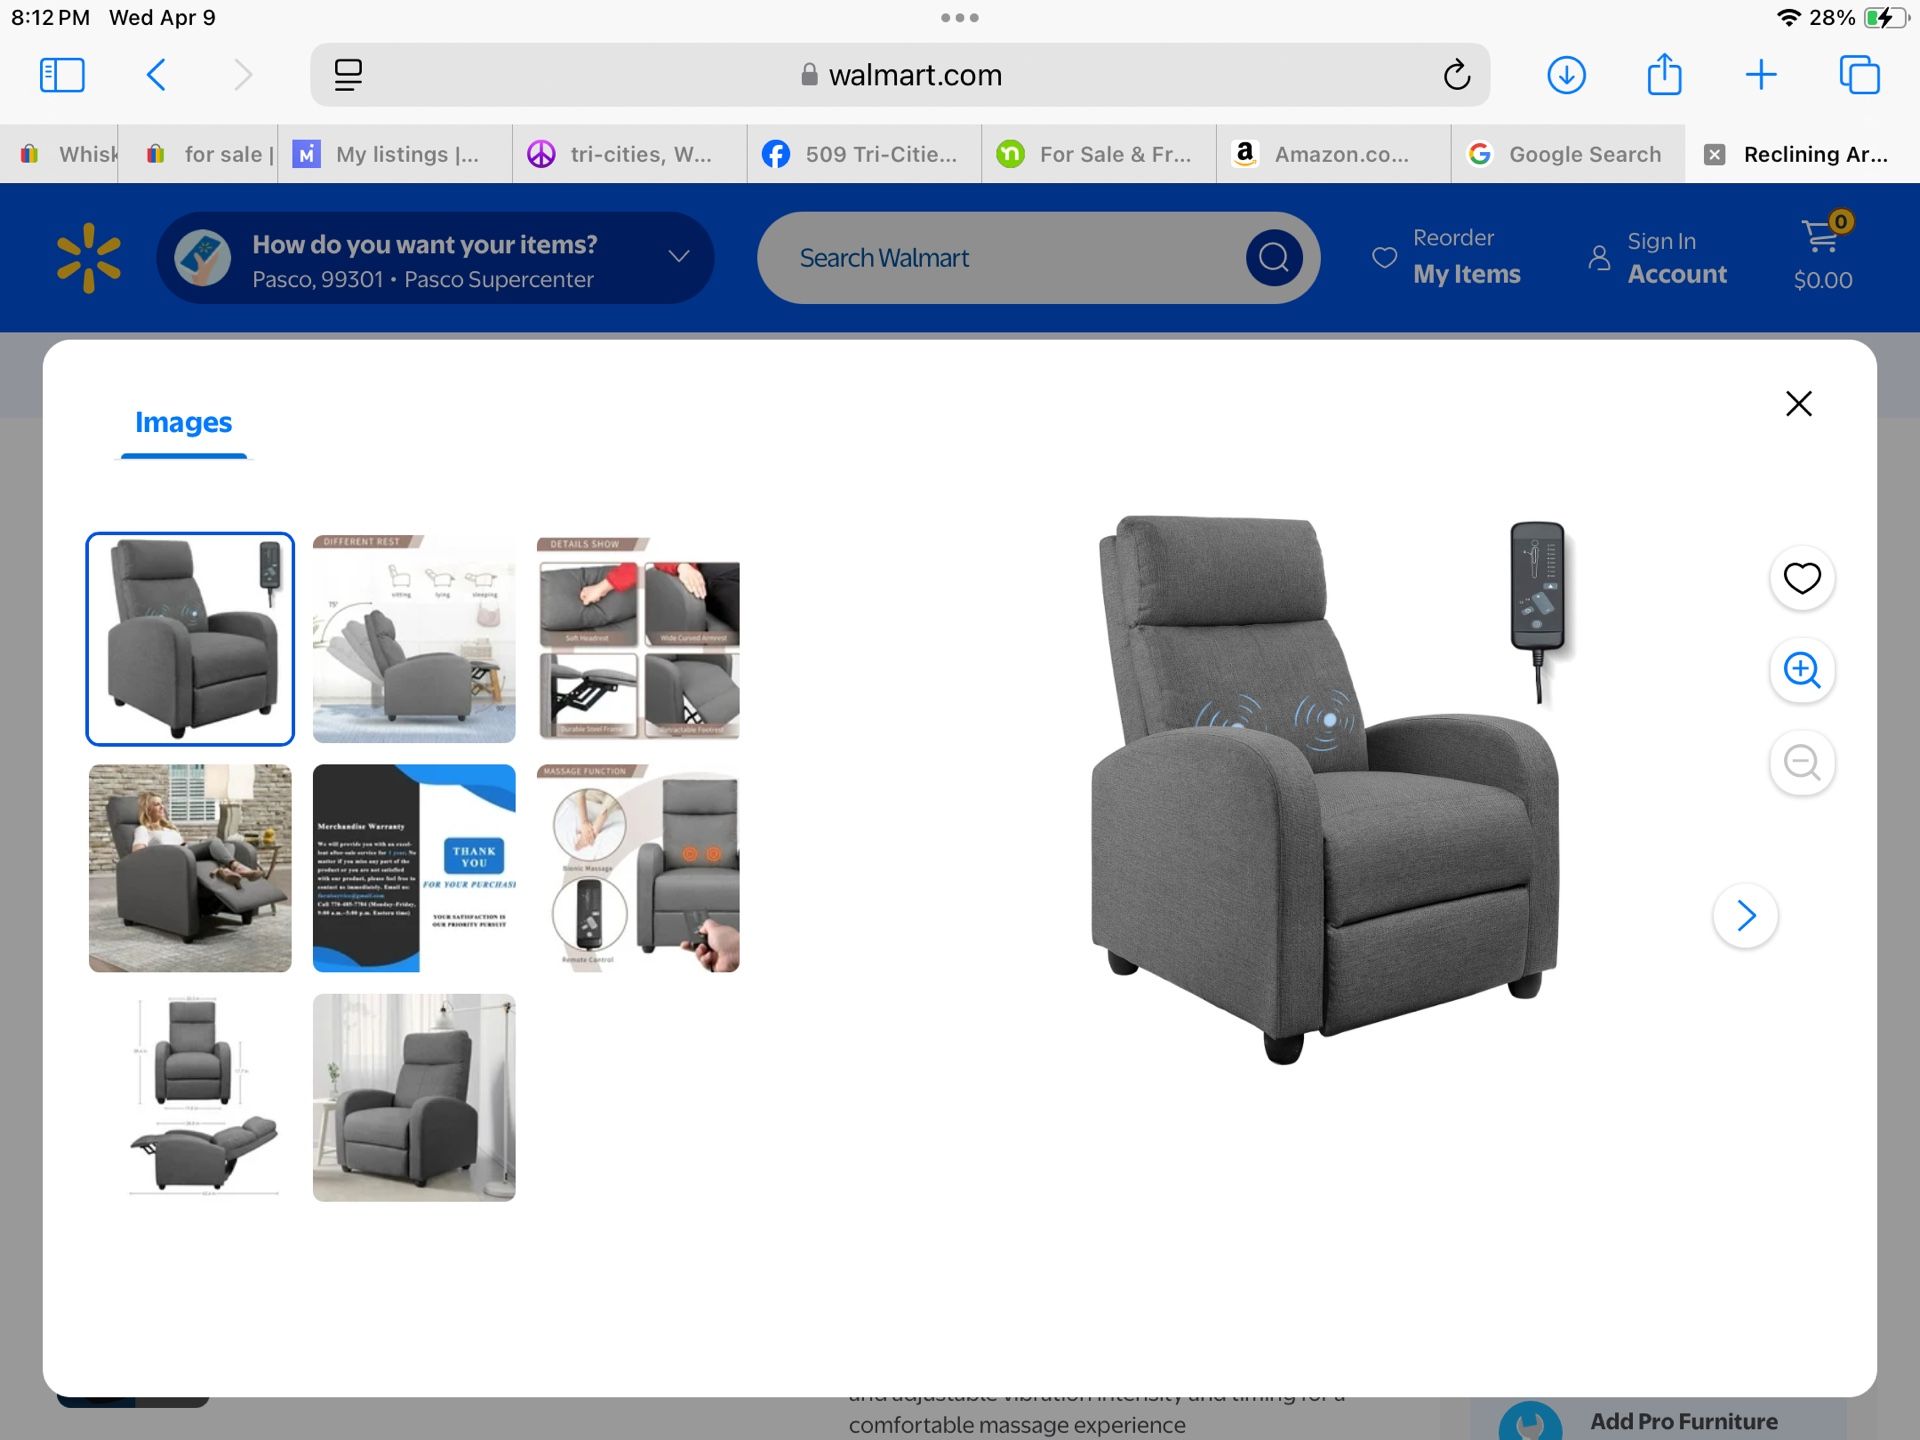Open Safari downloads
Image resolution: width=1920 pixels, height=1440 pixels.
[x=1566, y=75]
